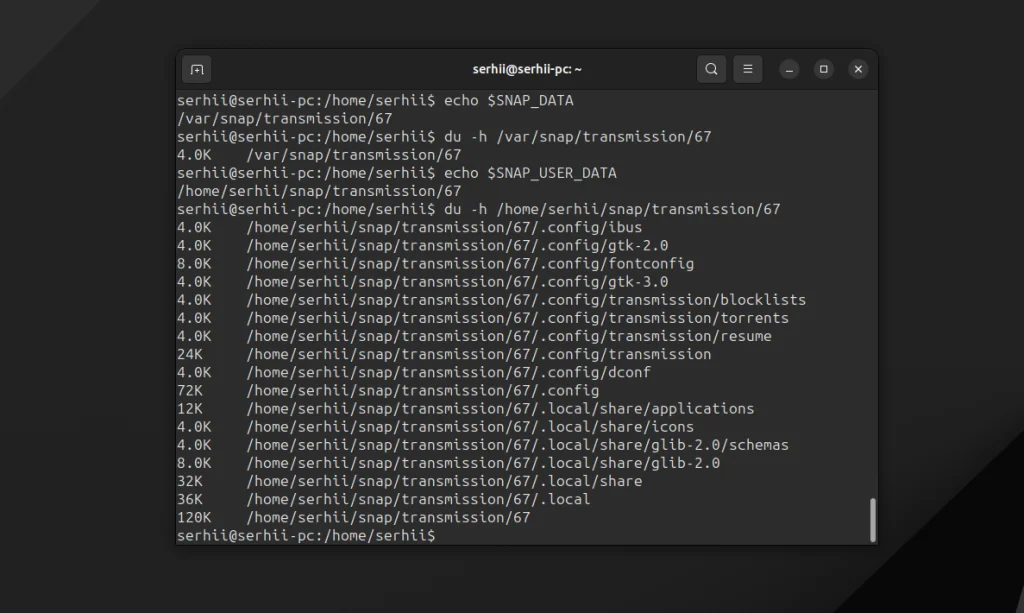Click the glib-2.0/schemas path line

(517, 445)
